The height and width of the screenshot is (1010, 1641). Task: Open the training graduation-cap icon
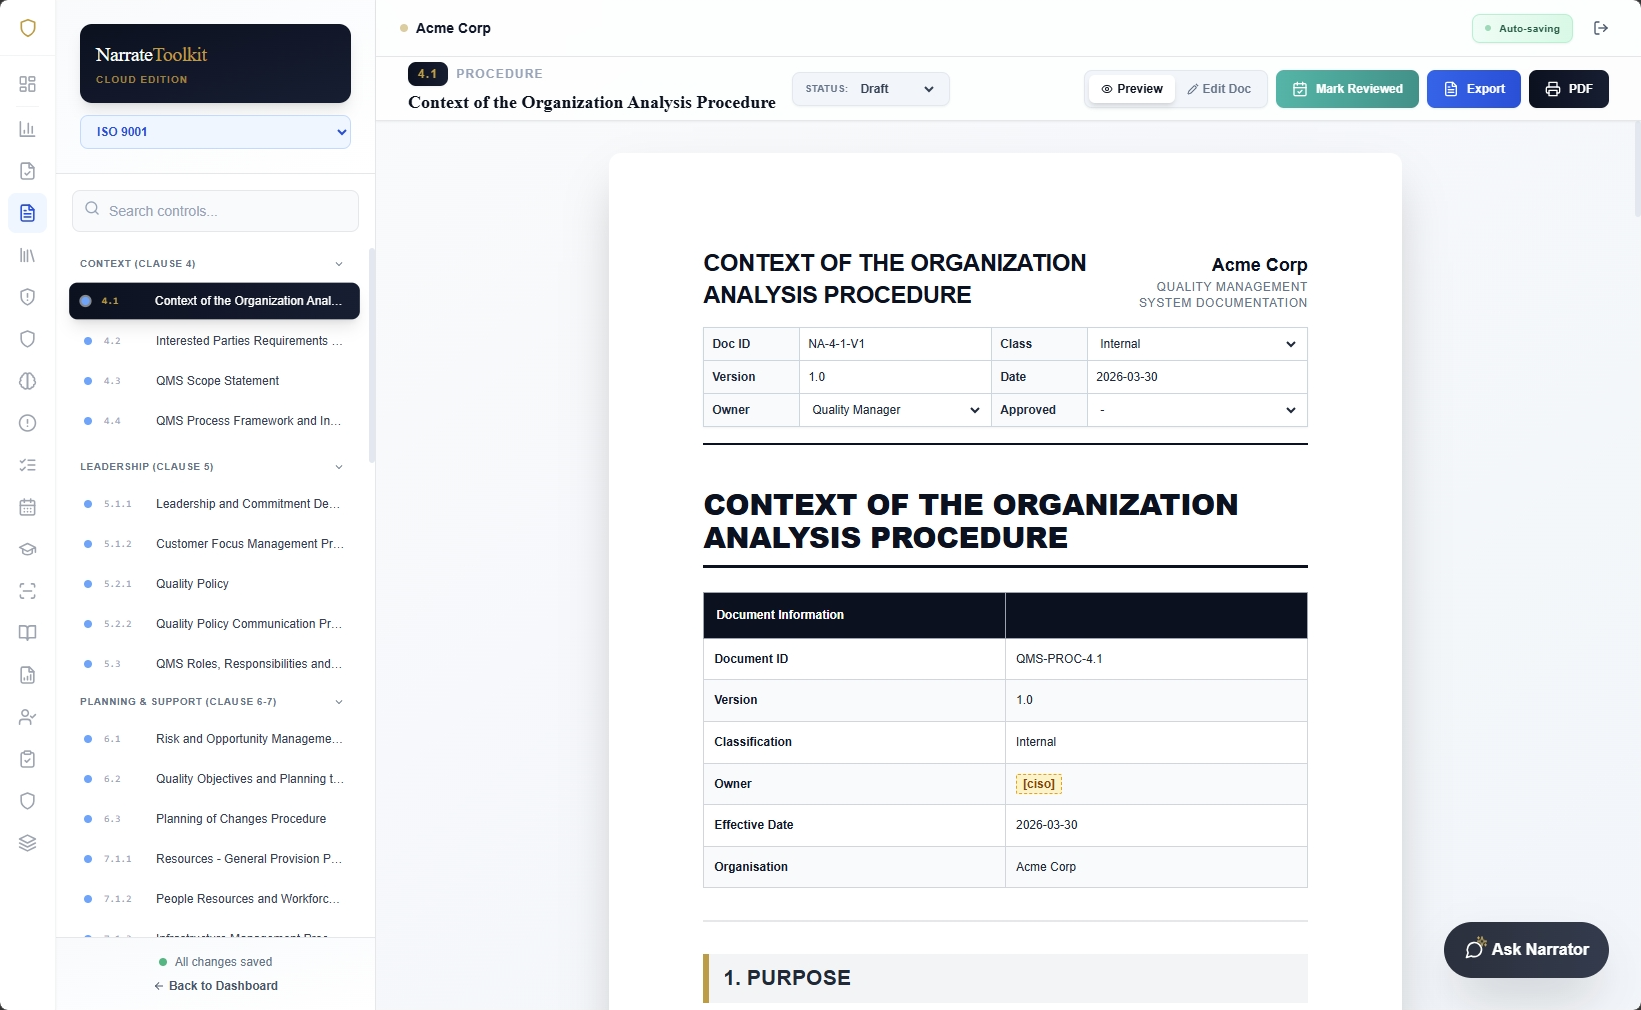(27, 549)
